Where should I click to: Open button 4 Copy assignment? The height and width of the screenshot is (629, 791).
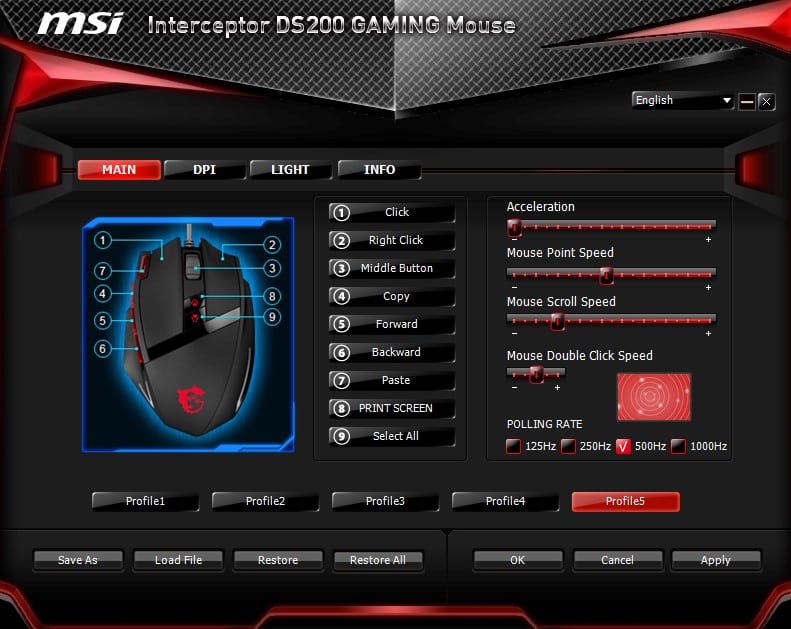(x=392, y=297)
